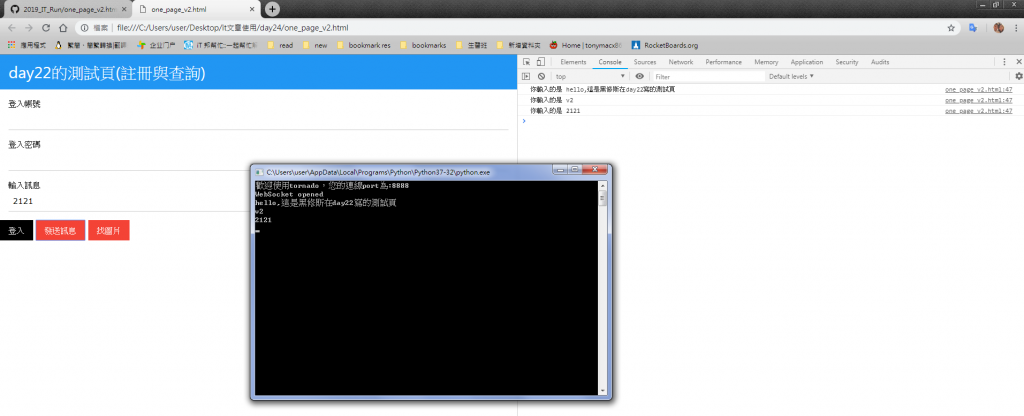Switch to the Application tab
The image size is (1024, 416).
pos(807,62)
